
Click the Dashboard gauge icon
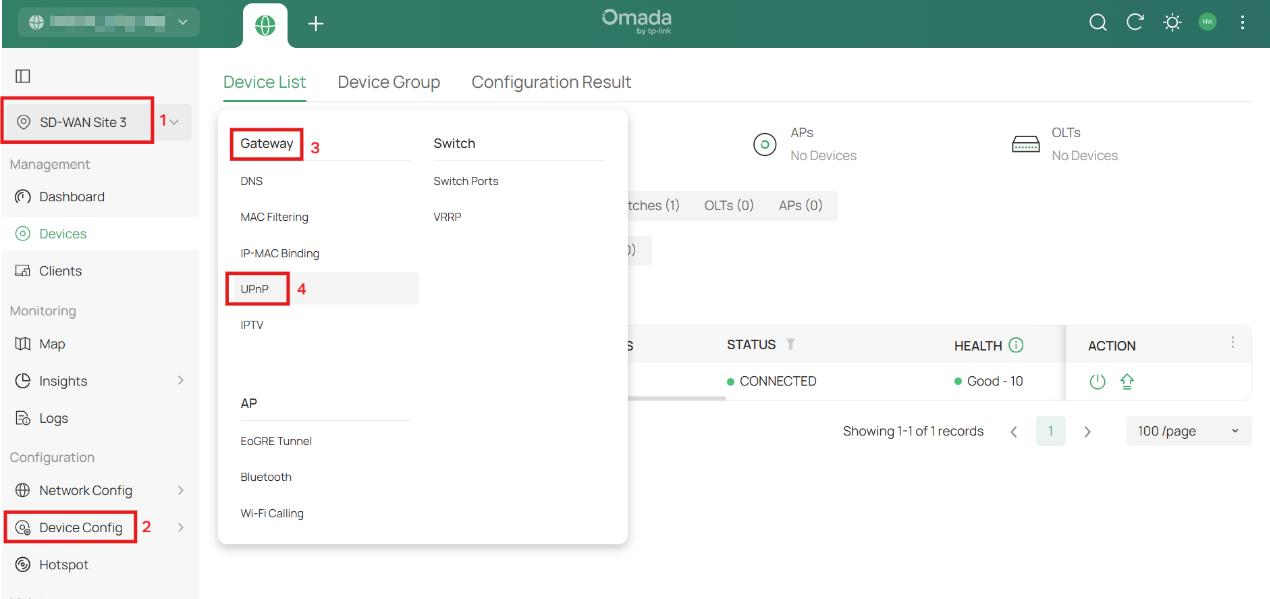23,197
